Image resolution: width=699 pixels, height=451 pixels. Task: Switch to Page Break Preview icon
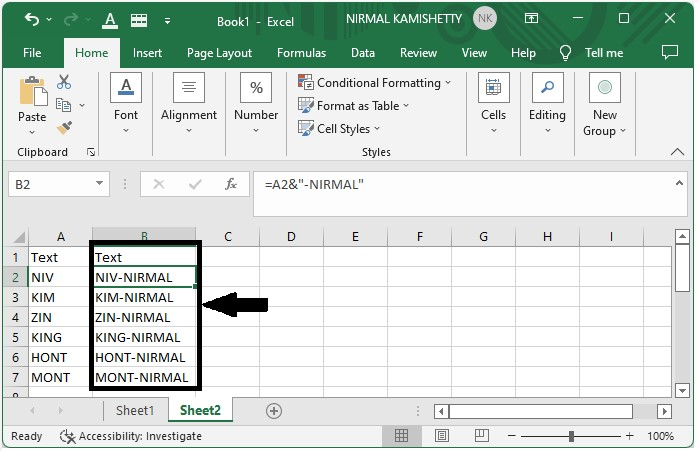pos(481,435)
